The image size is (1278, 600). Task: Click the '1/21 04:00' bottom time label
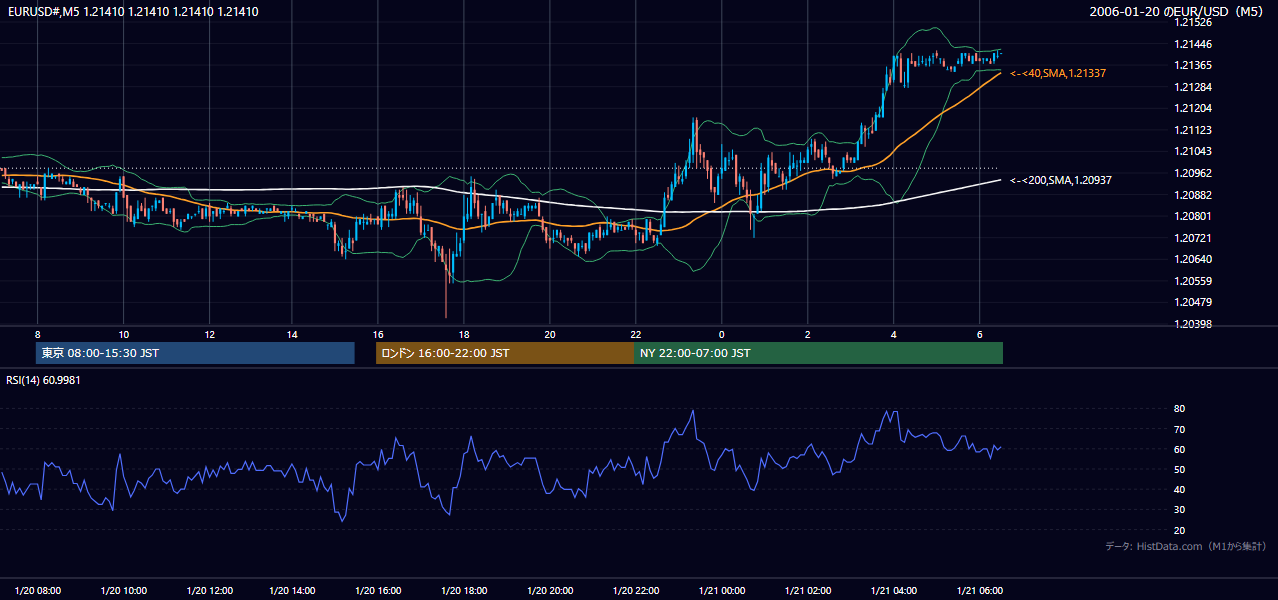tap(894, 590)
